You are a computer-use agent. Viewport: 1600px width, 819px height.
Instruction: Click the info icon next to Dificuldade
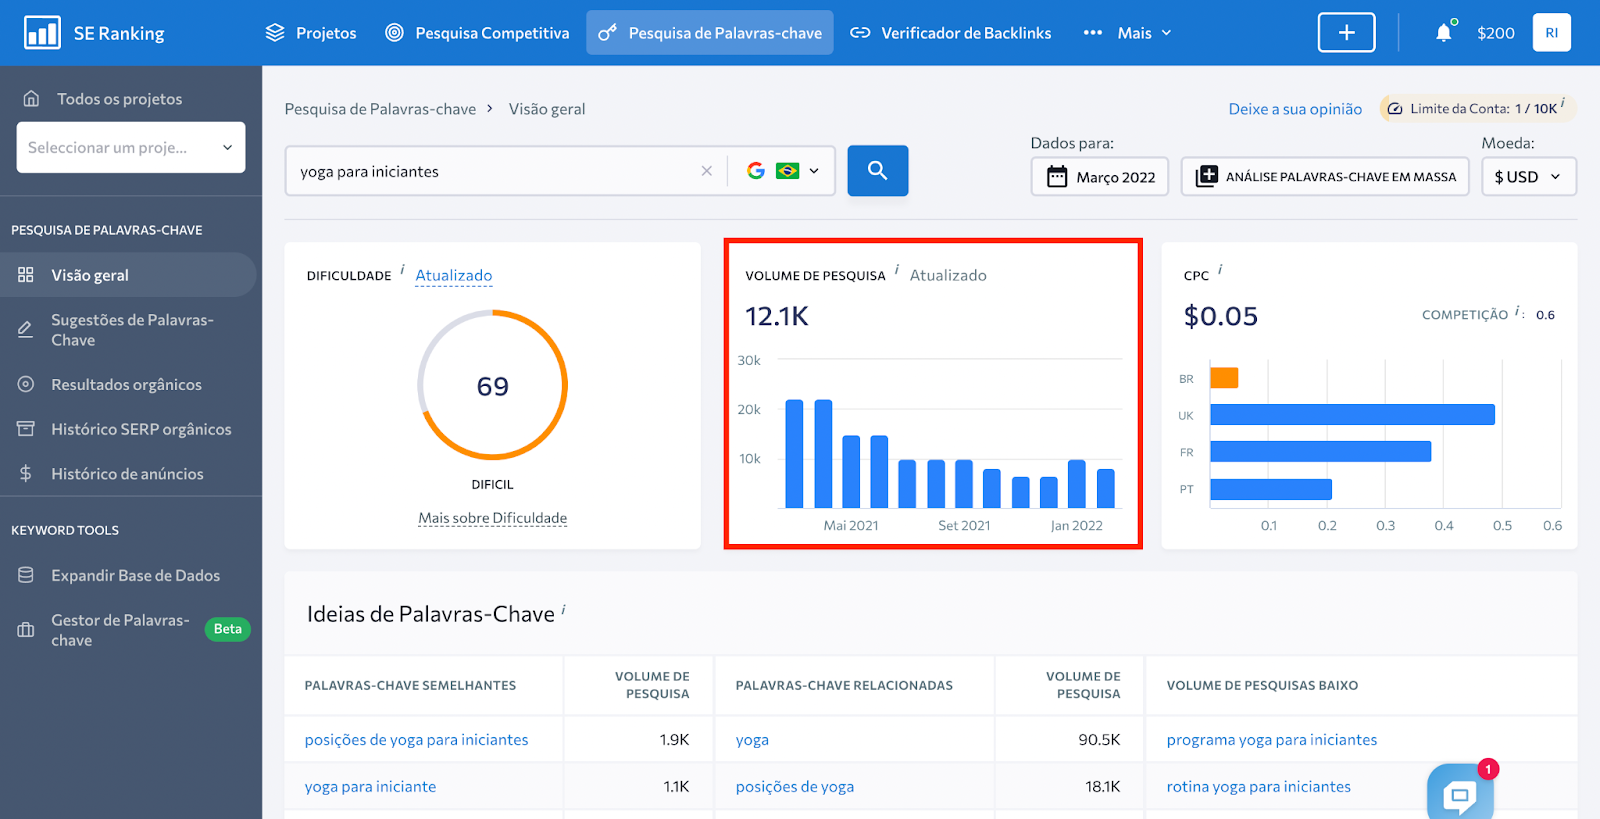point(402,270)
